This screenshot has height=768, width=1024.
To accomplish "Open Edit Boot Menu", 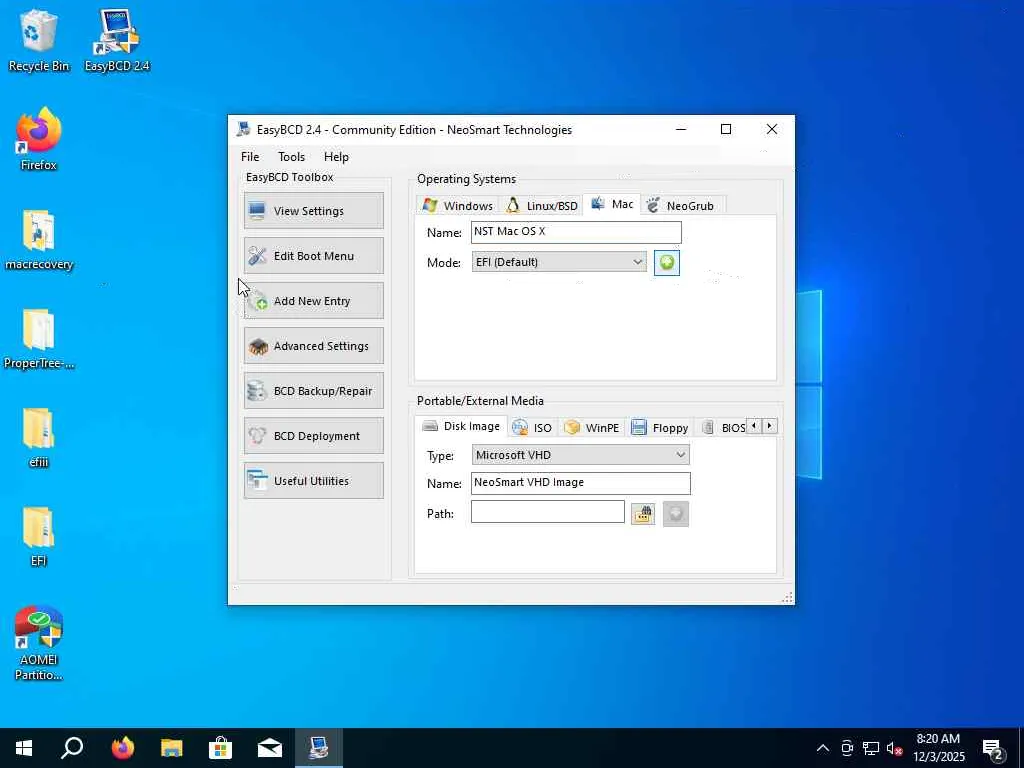I will coord(313,256).
